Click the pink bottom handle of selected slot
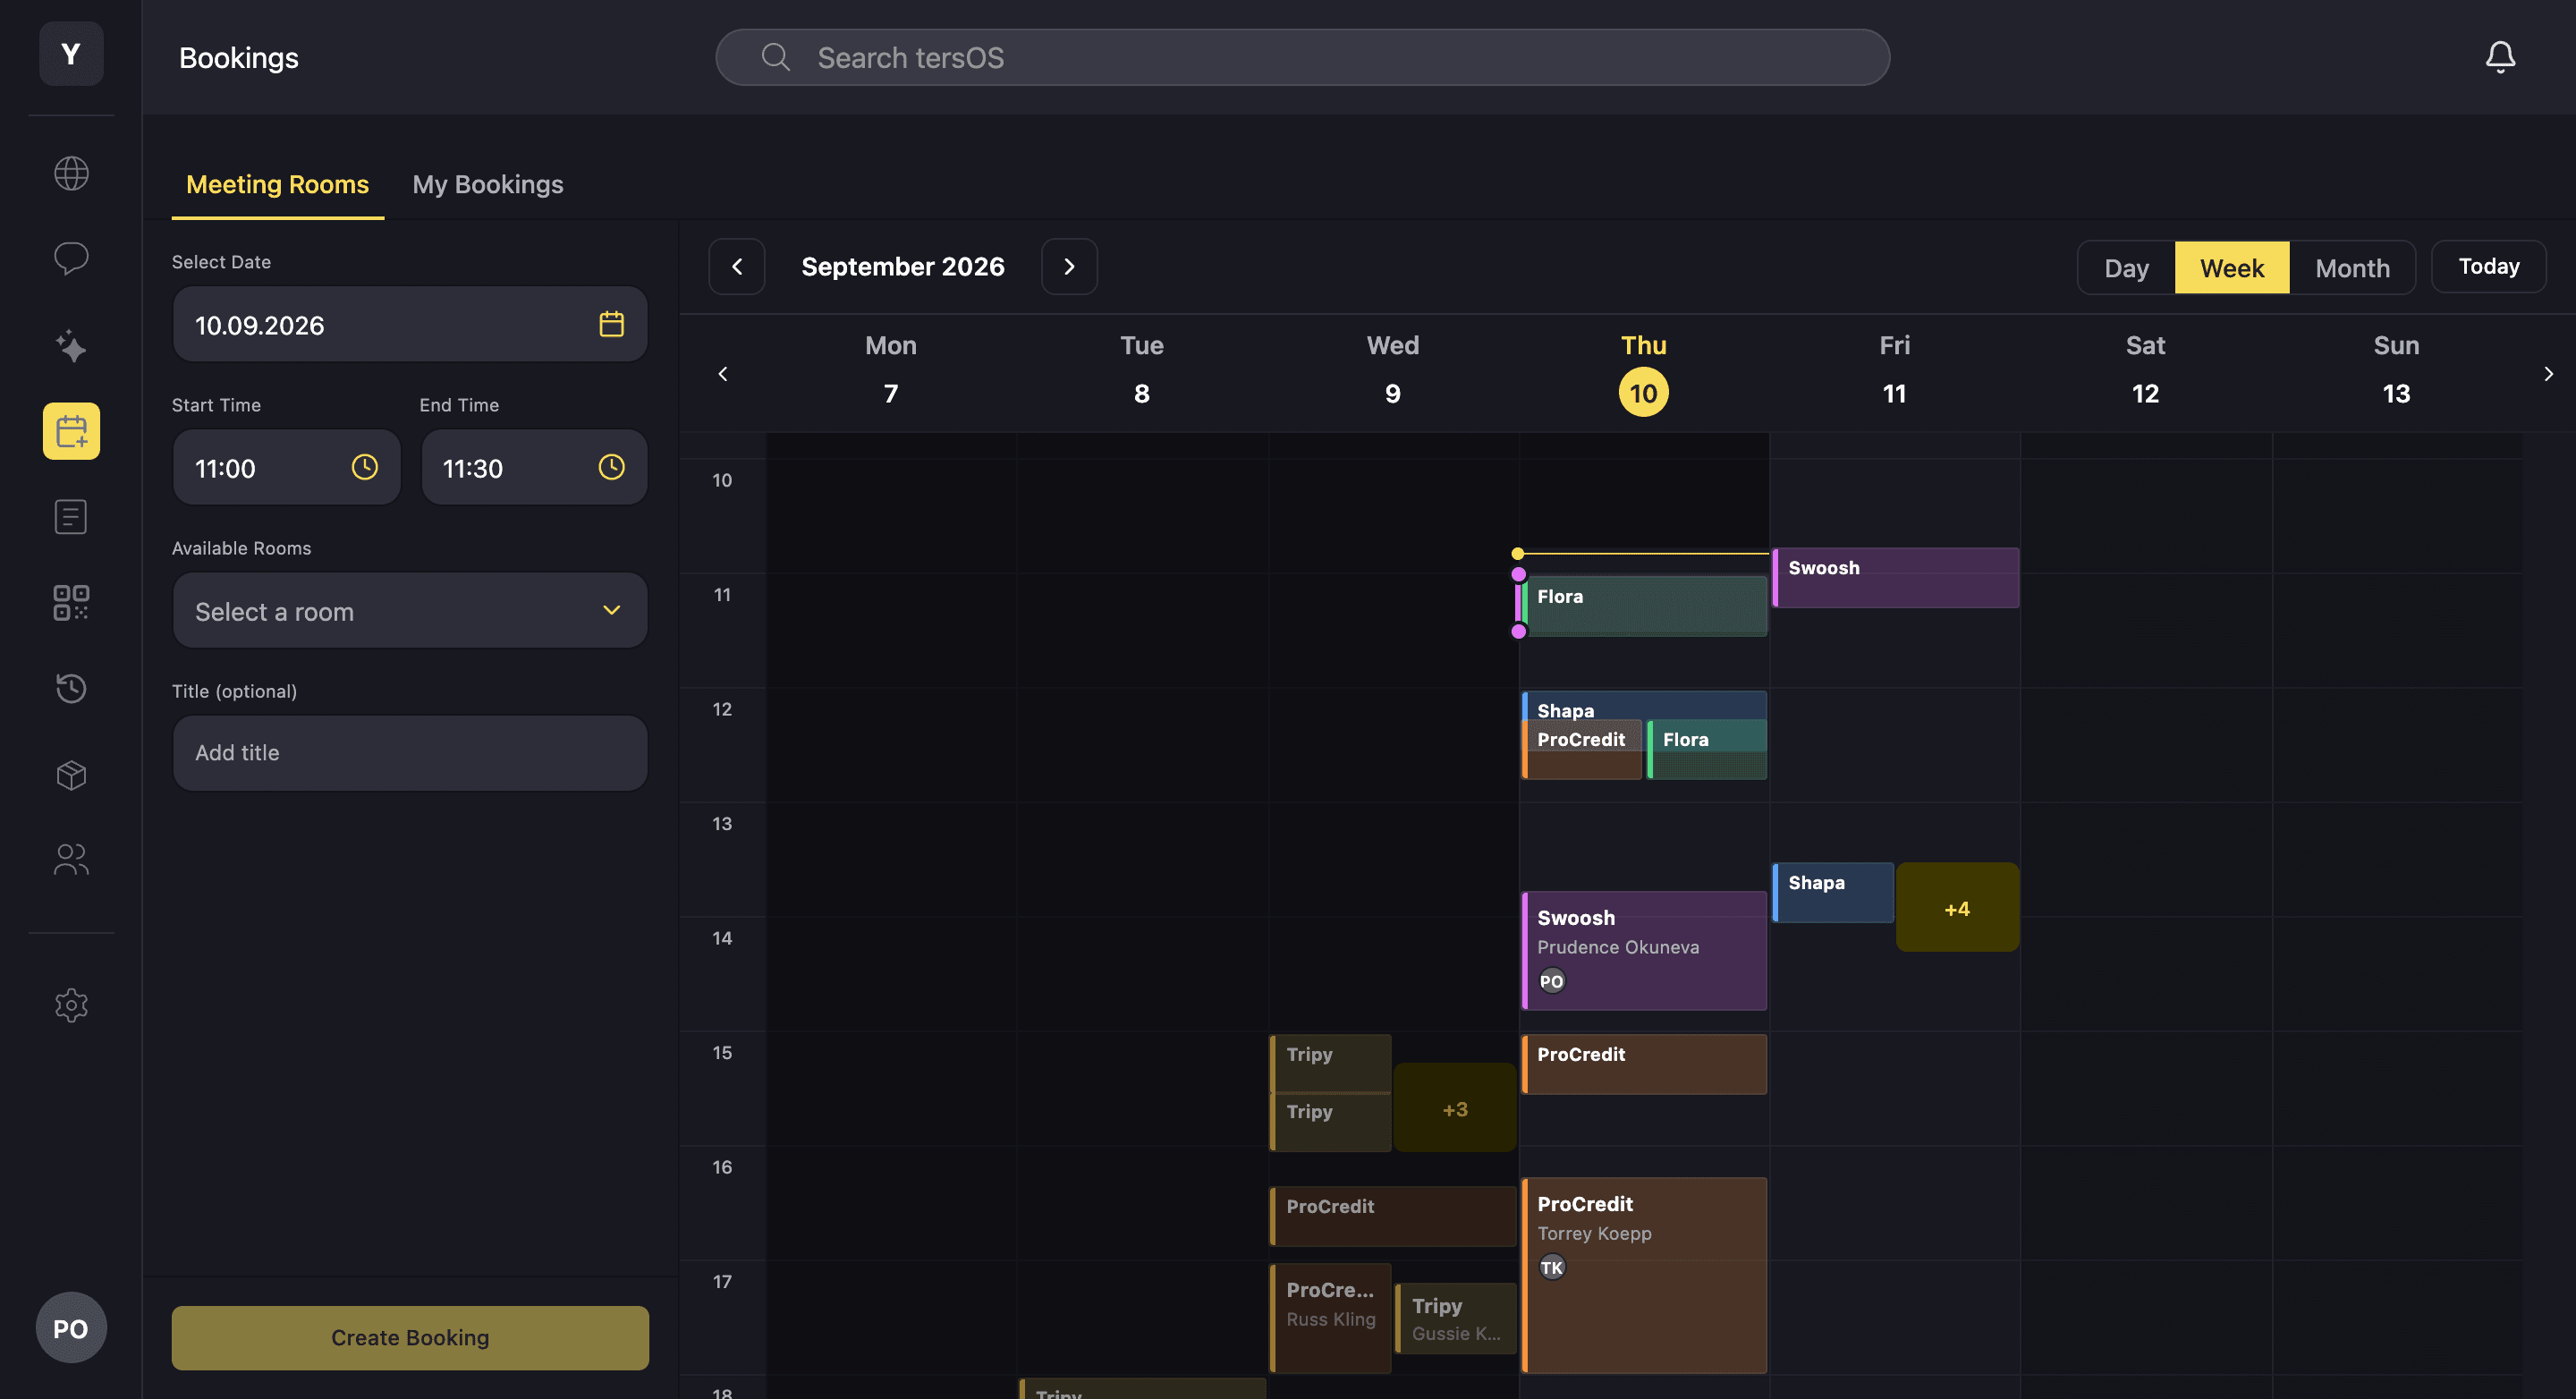 [x=1518, y=631]
